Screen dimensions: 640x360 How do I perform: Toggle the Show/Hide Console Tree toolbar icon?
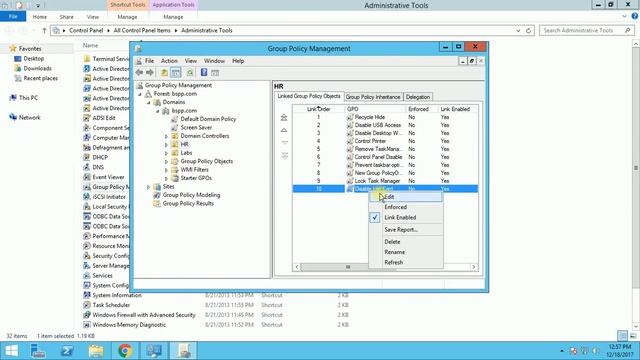point(176,73)
